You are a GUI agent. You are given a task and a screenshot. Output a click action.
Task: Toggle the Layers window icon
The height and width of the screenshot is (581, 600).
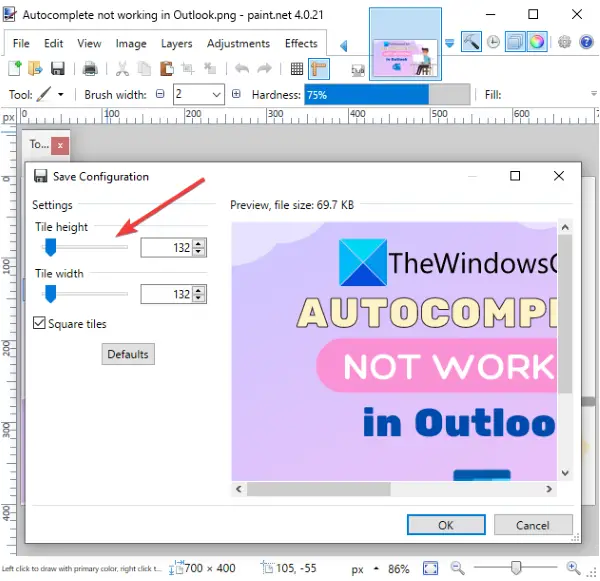click(x=515, y=41)
